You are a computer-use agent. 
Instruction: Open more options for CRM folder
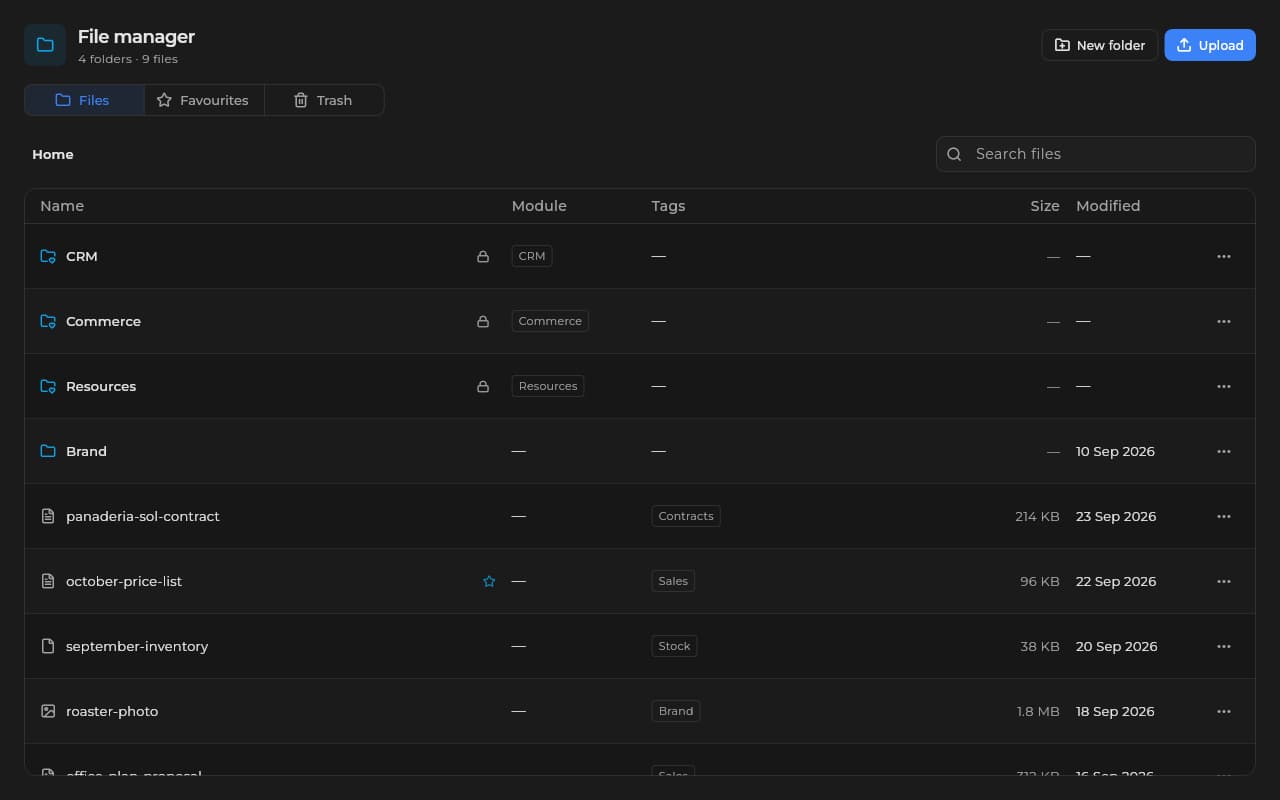pyautogui.click(x=1223, y=256)
